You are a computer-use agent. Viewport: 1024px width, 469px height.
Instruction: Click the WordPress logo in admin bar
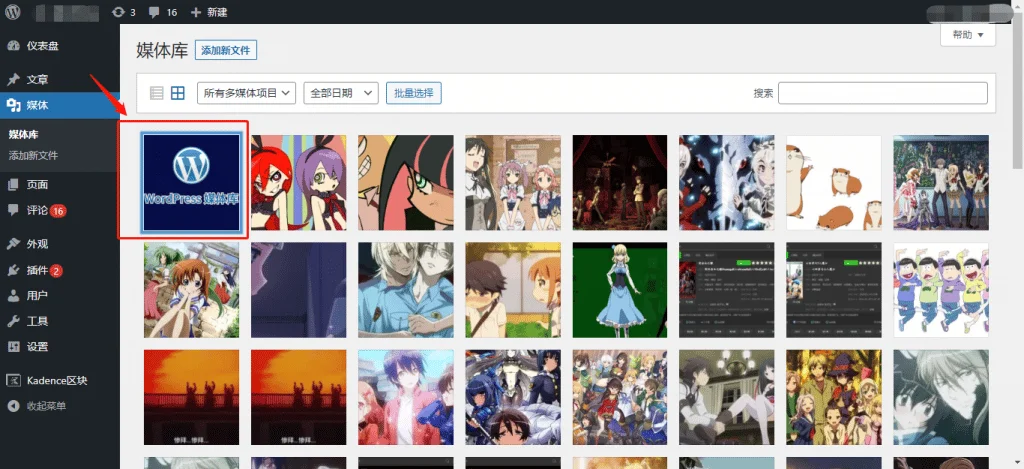[13, 12]
